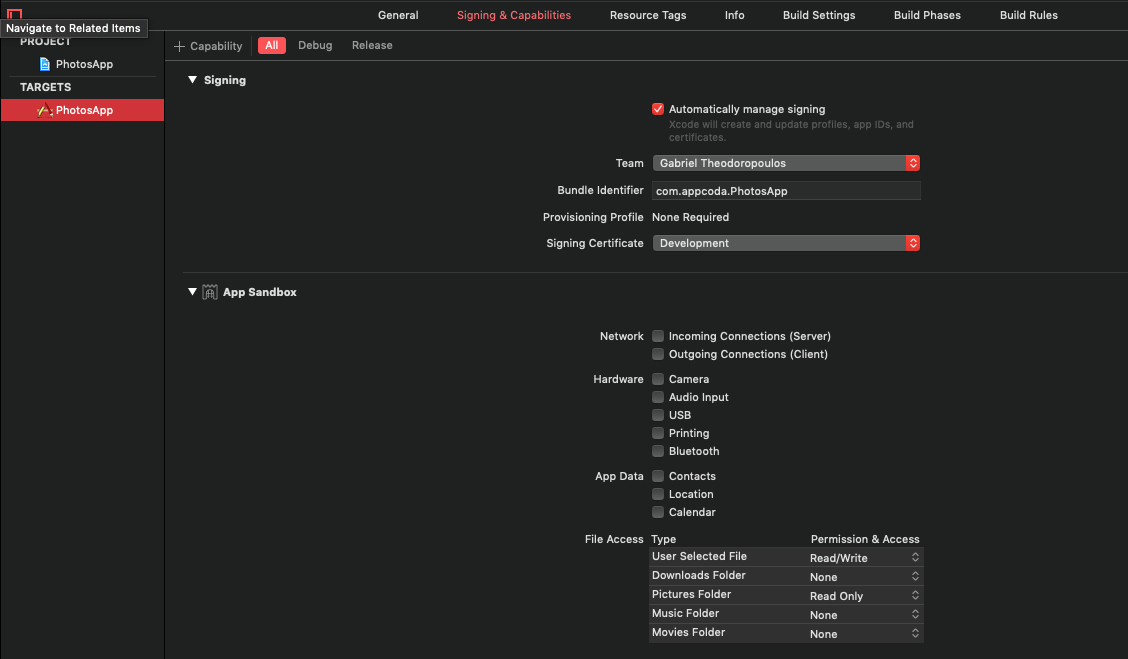
Task: Toggle the Bluetooth hardware checkbox
Action: pos(658,451)
